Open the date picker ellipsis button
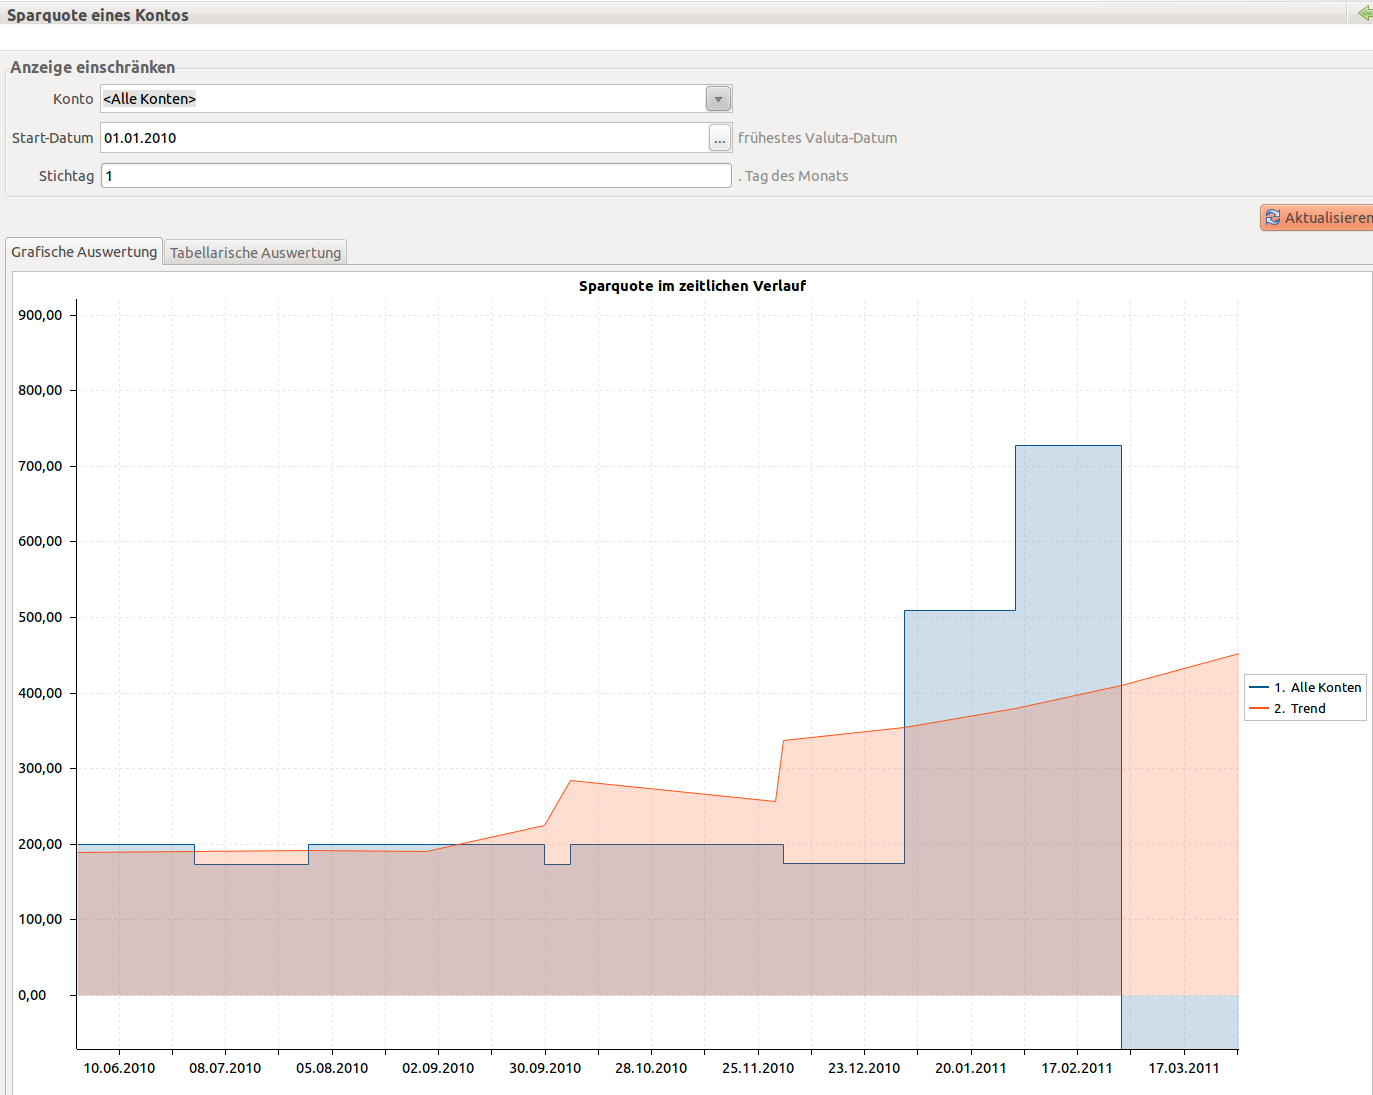Viewport: 1373px width, 1095px height. click(720, 138)
